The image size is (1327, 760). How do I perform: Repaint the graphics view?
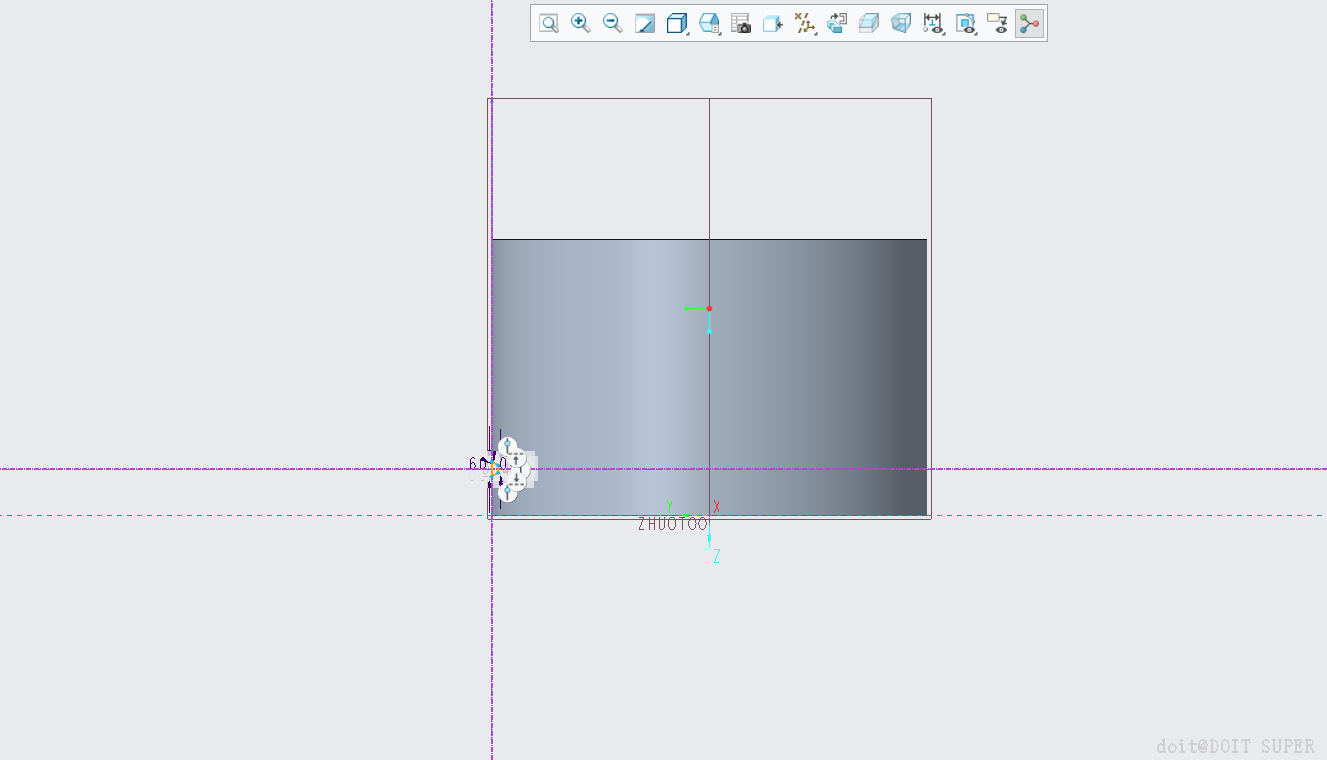pyautogui.click(x=645, y=23)
